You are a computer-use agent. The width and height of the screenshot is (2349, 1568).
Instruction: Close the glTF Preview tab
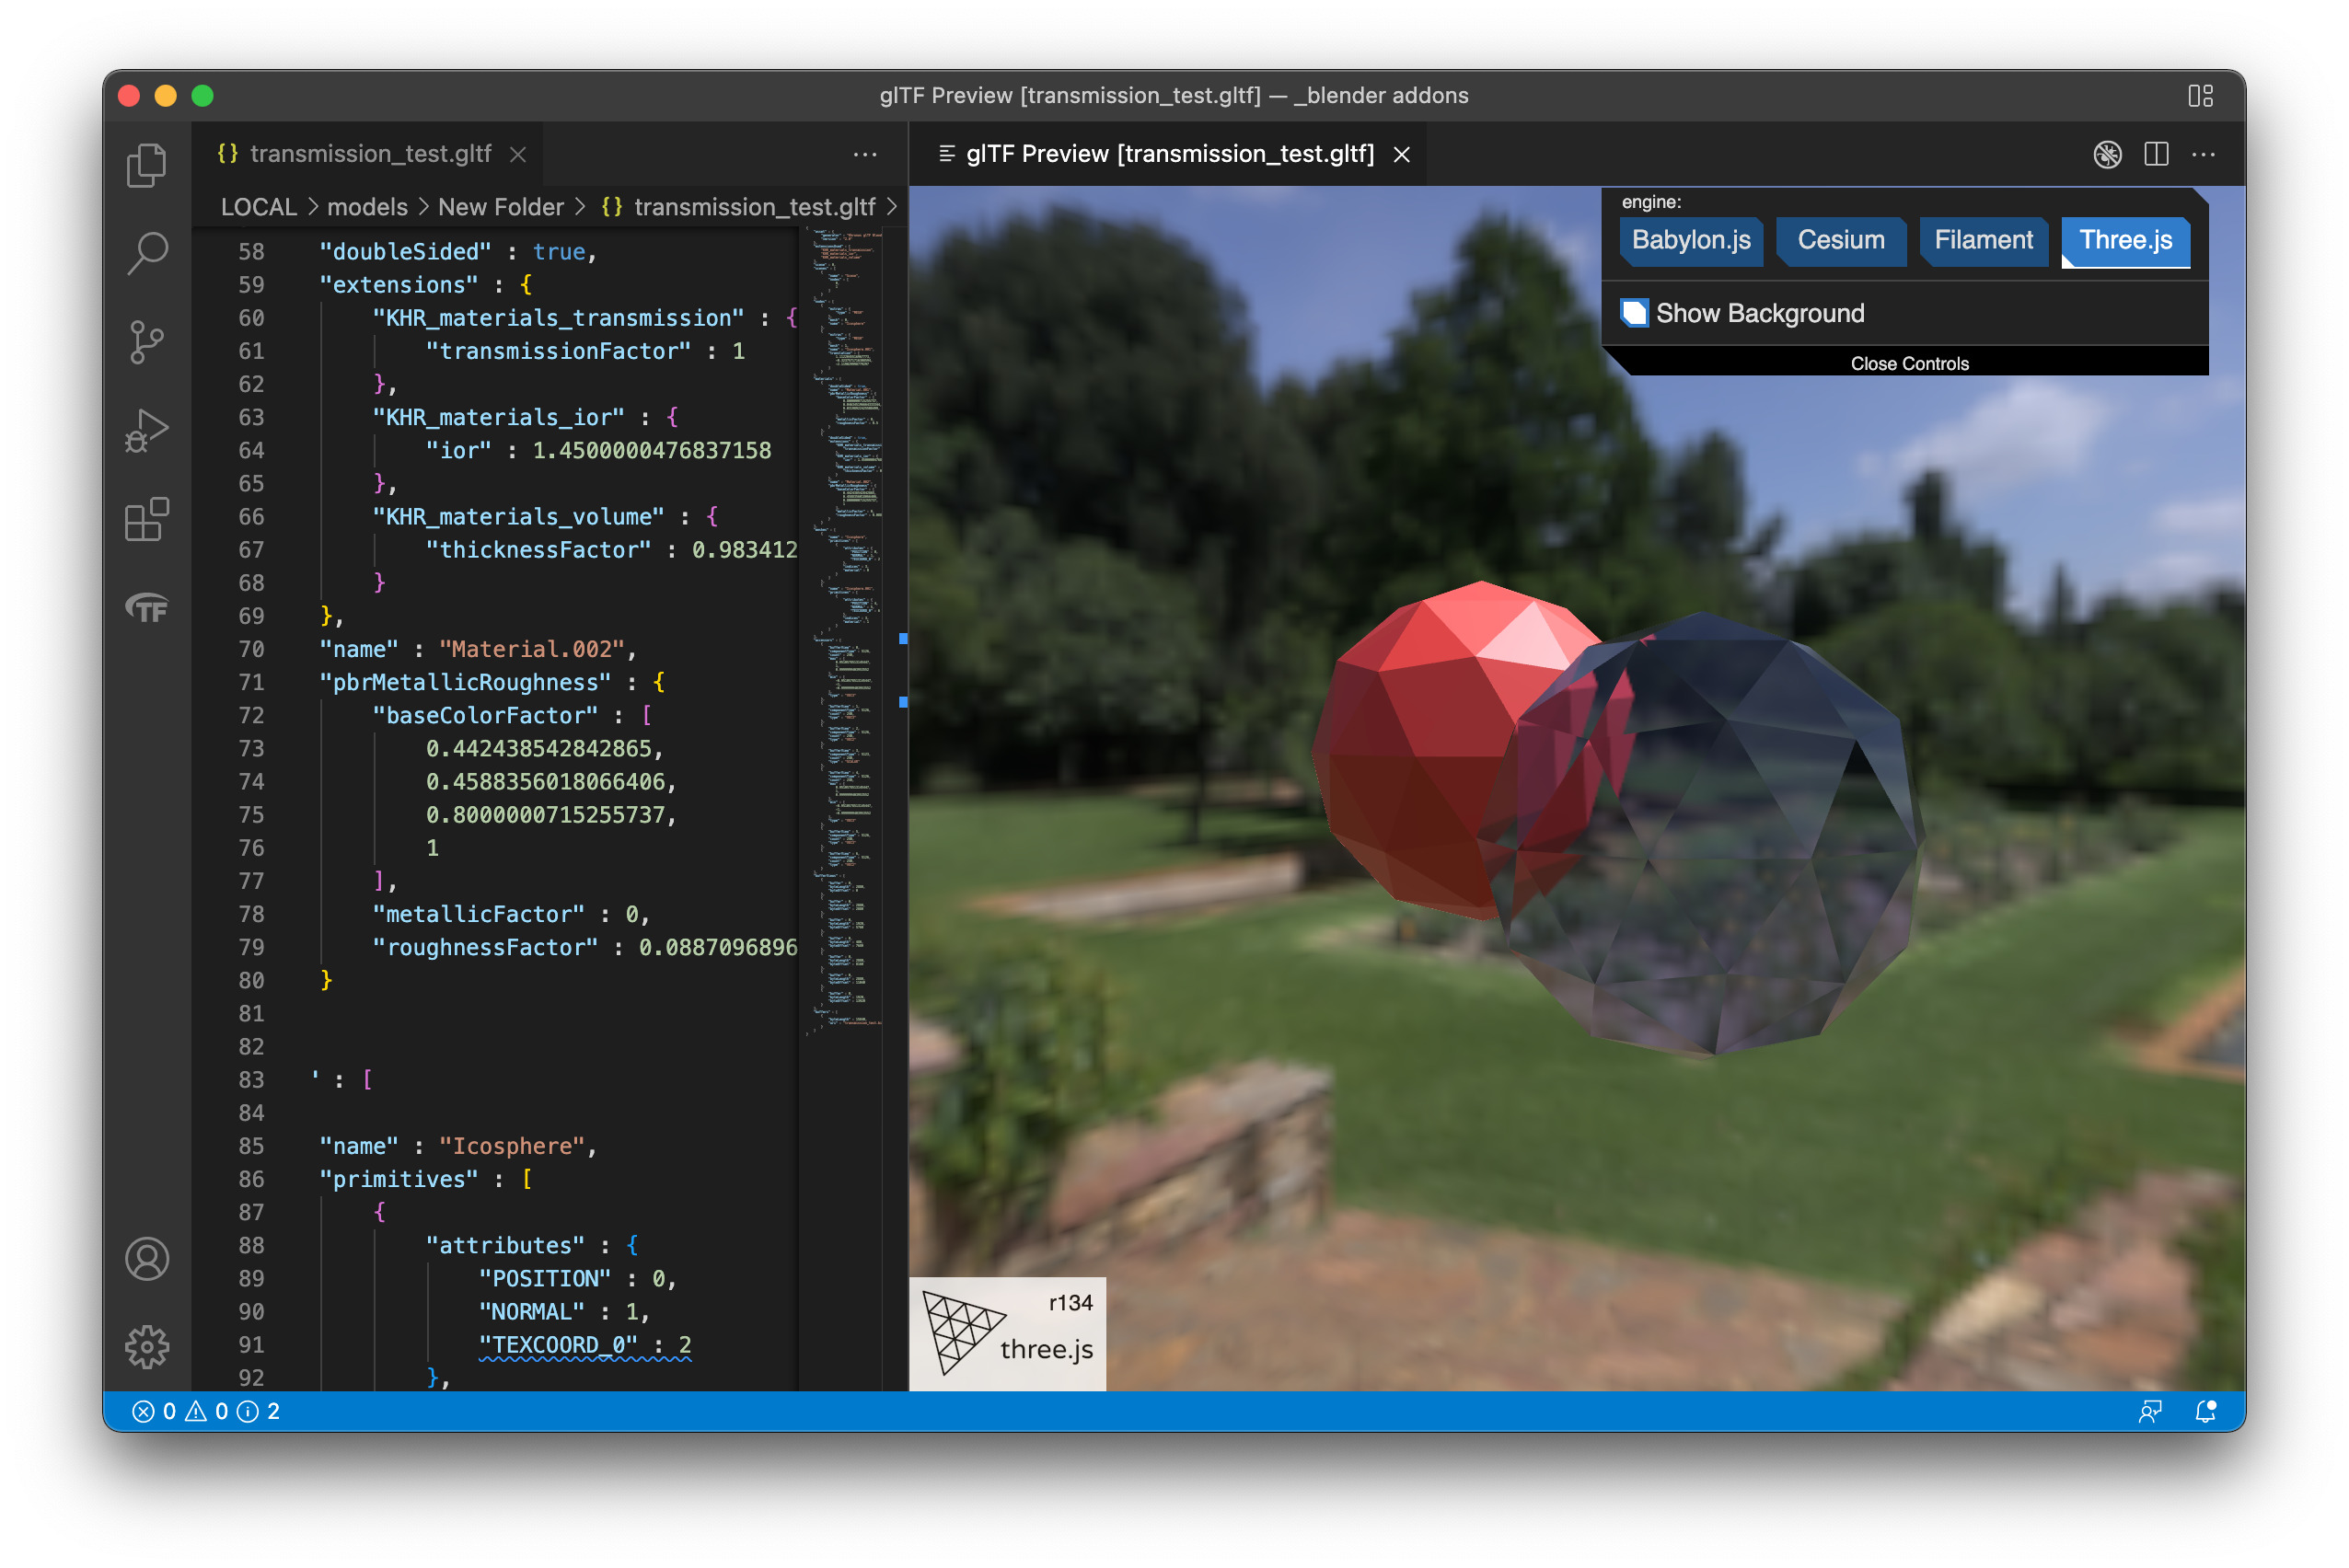coord(1402,154)
